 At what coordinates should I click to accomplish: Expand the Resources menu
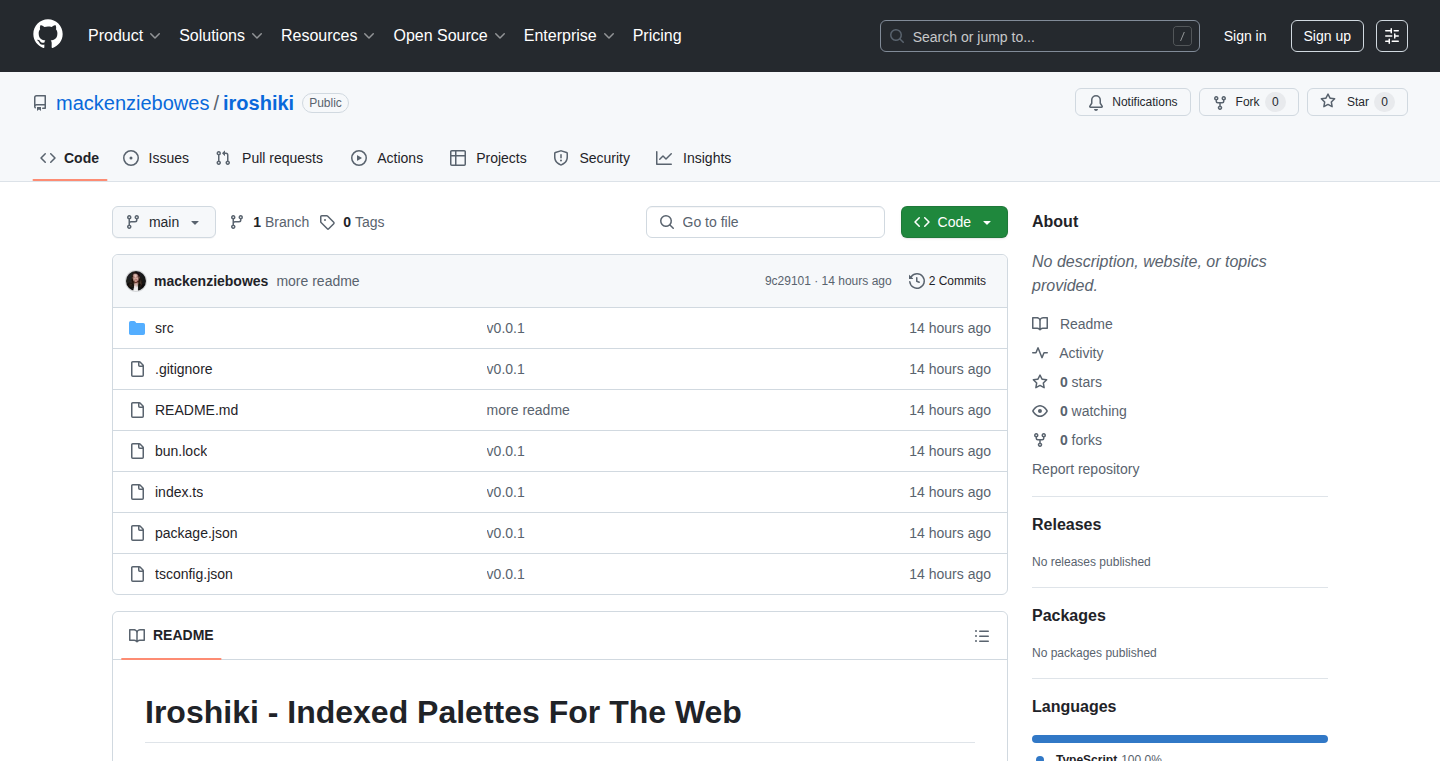pyautogui.click(x=328, y=36)
